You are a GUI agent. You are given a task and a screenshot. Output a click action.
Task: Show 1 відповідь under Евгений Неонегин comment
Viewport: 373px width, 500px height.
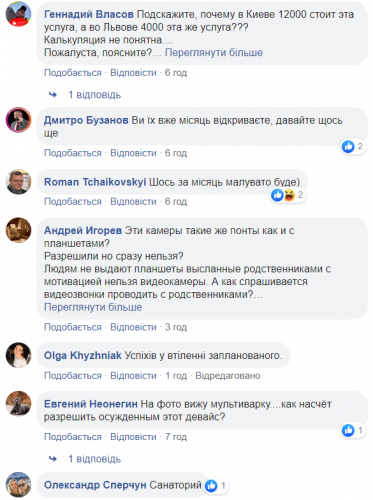pyautogui.click(x=95, y=459)
